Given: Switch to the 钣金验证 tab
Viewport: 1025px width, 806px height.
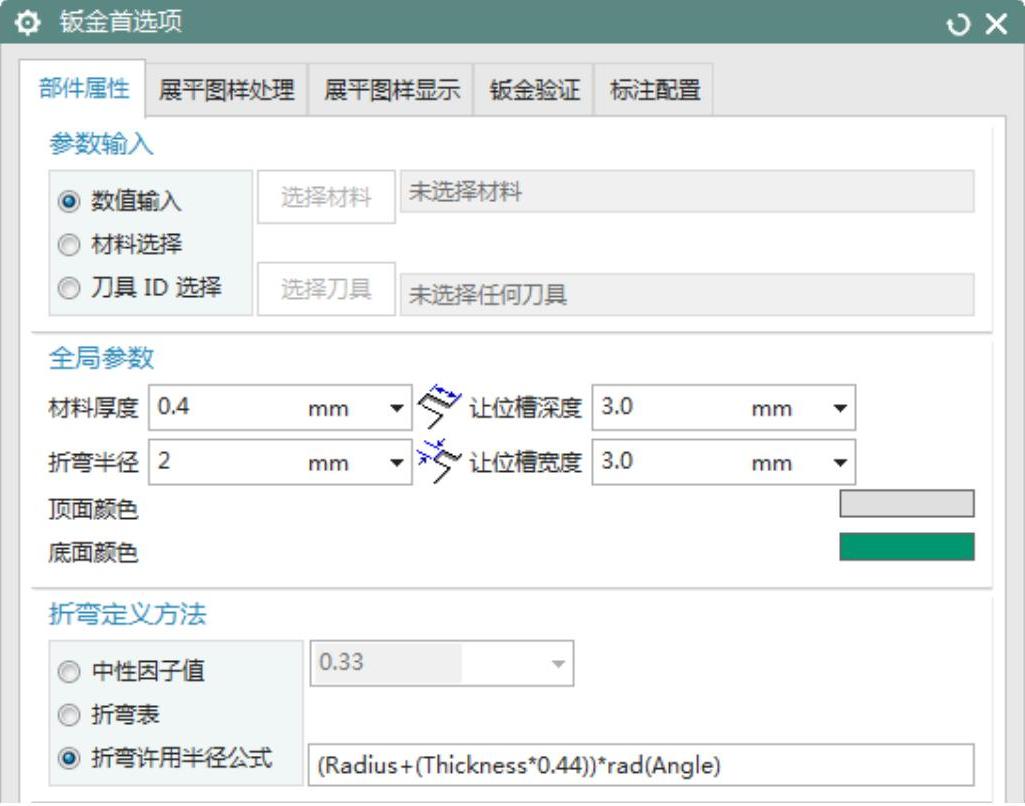Looking at the screenshot, I should [x=534, y=90].
